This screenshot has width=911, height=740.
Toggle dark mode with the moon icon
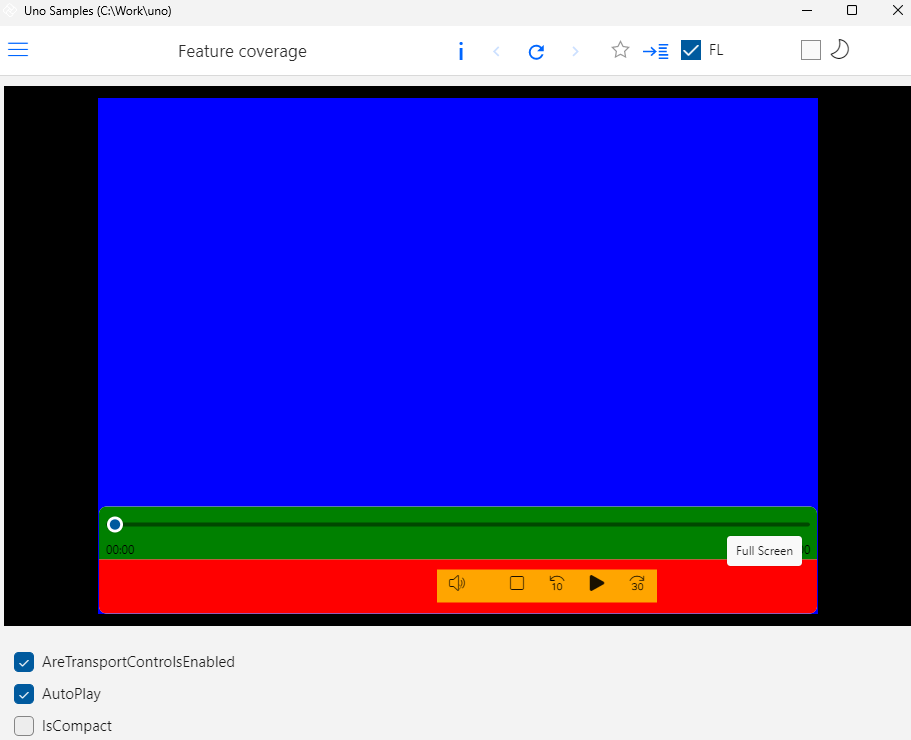tap(840, 49)
